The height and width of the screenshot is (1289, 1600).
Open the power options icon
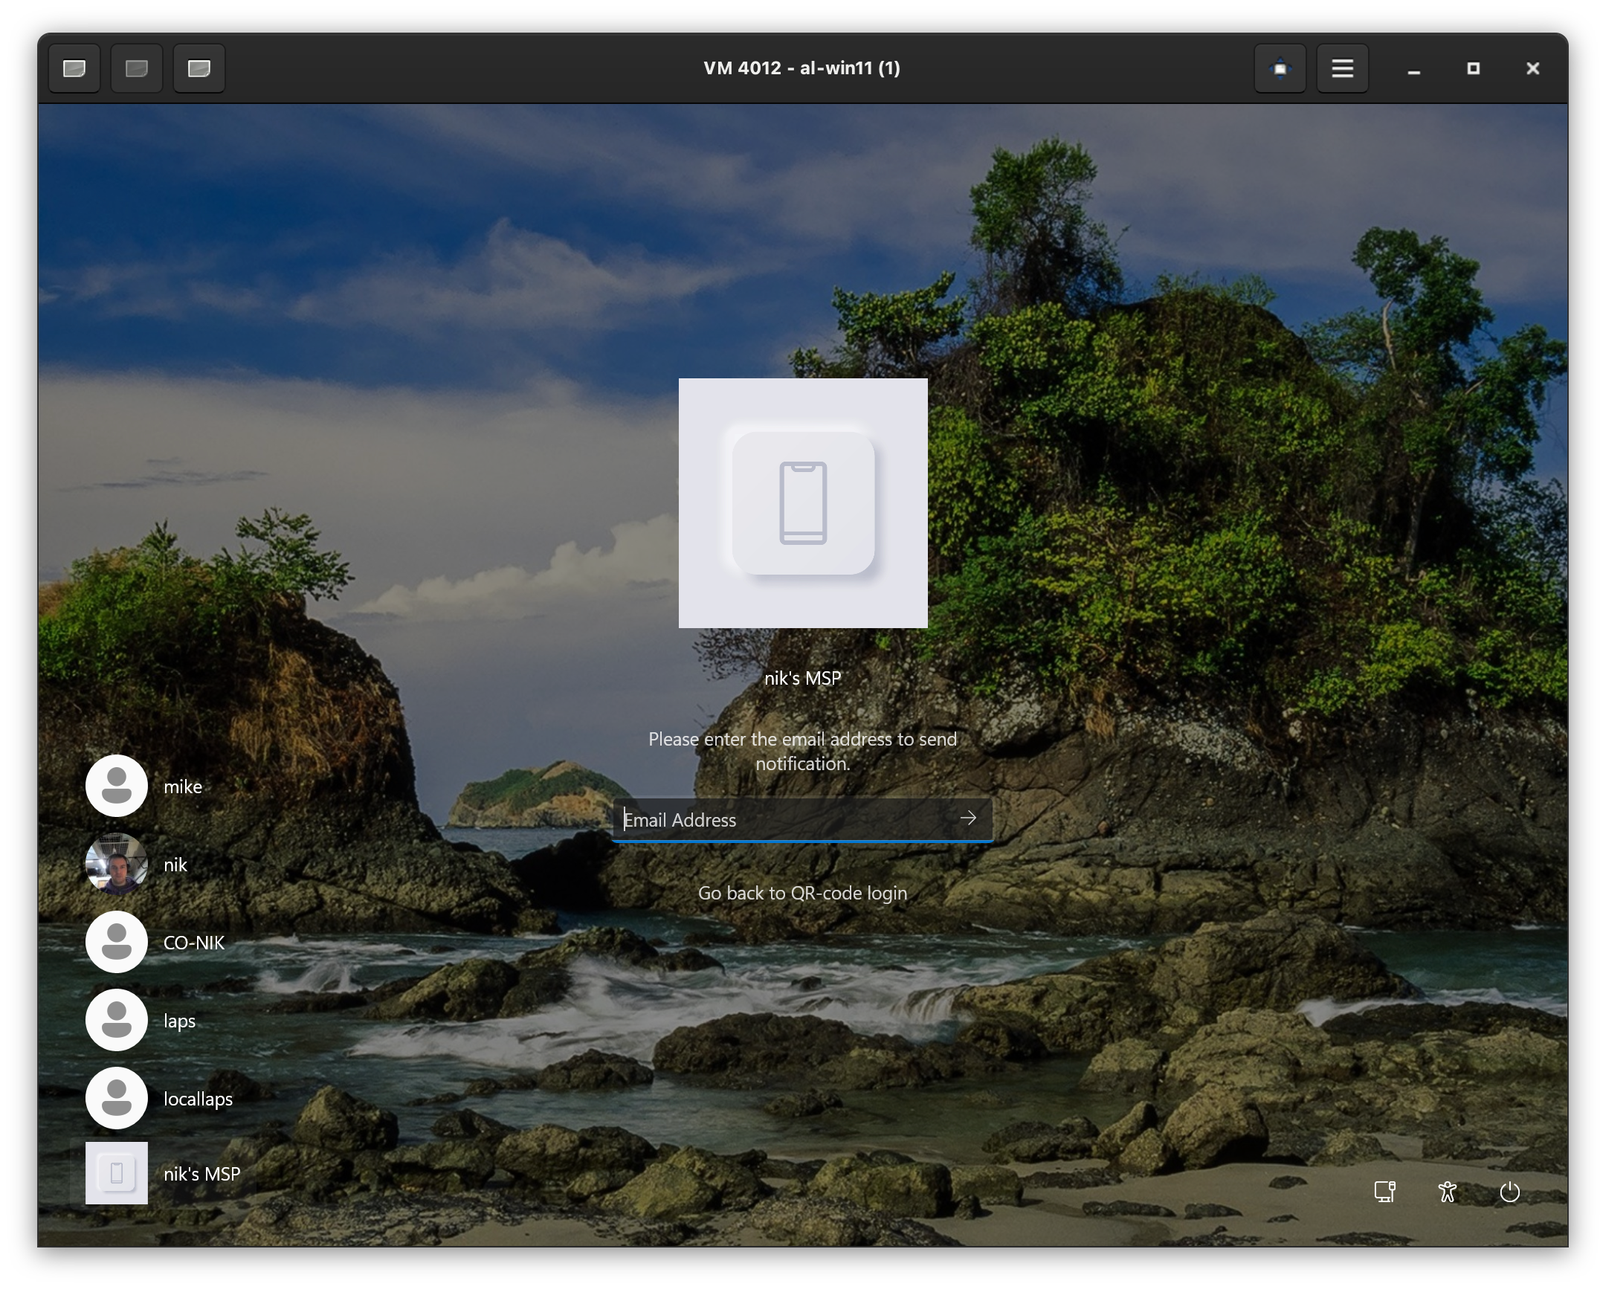point(1509,1191)
